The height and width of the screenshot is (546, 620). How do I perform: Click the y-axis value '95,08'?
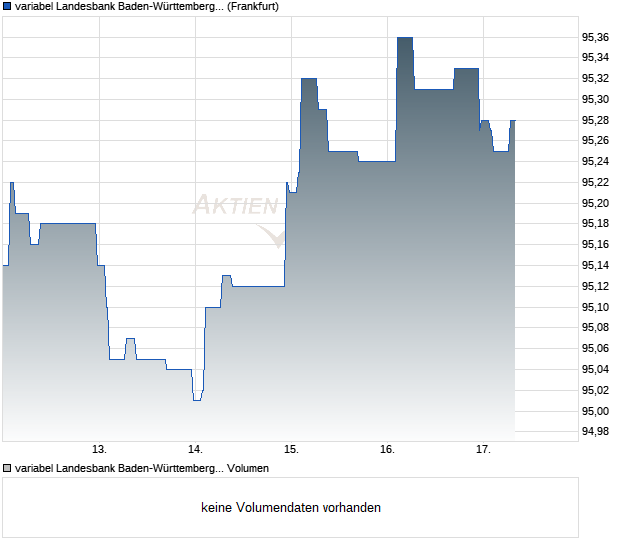tap(595, 327)
